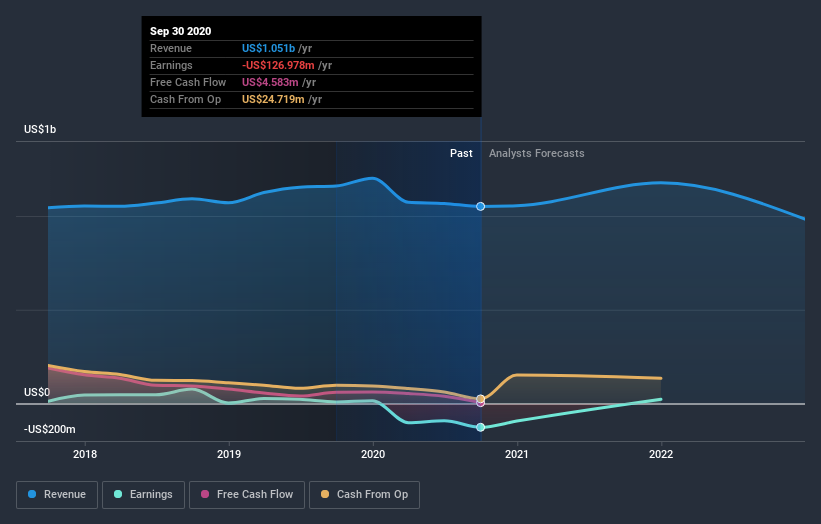Click the tooltip 'Free Cash Flow' row label

(x=188, y=82)
